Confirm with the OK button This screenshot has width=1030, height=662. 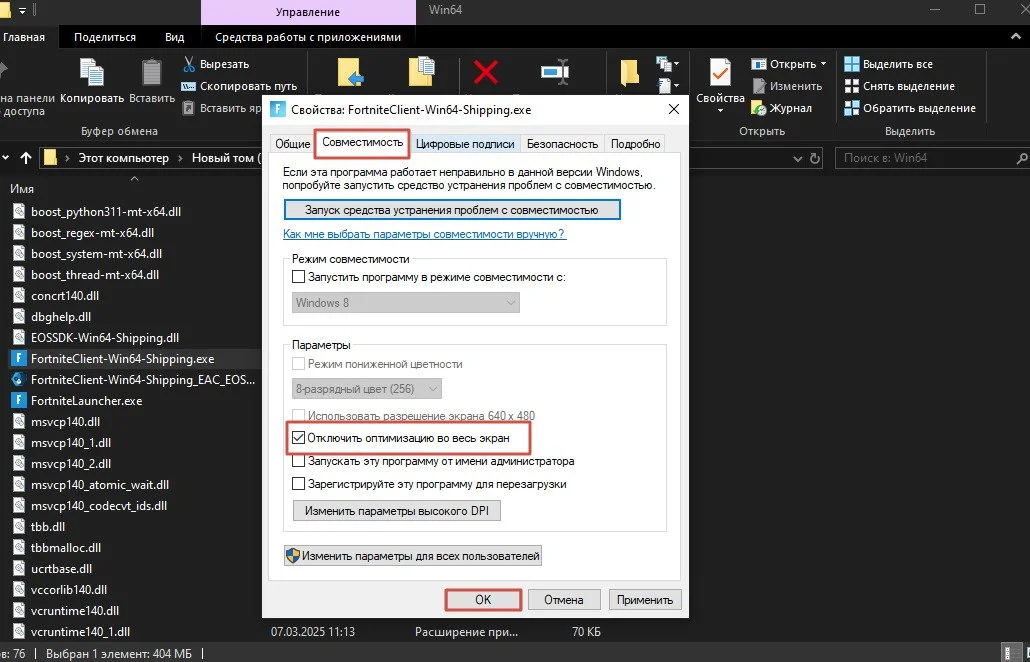coord(483,600)
